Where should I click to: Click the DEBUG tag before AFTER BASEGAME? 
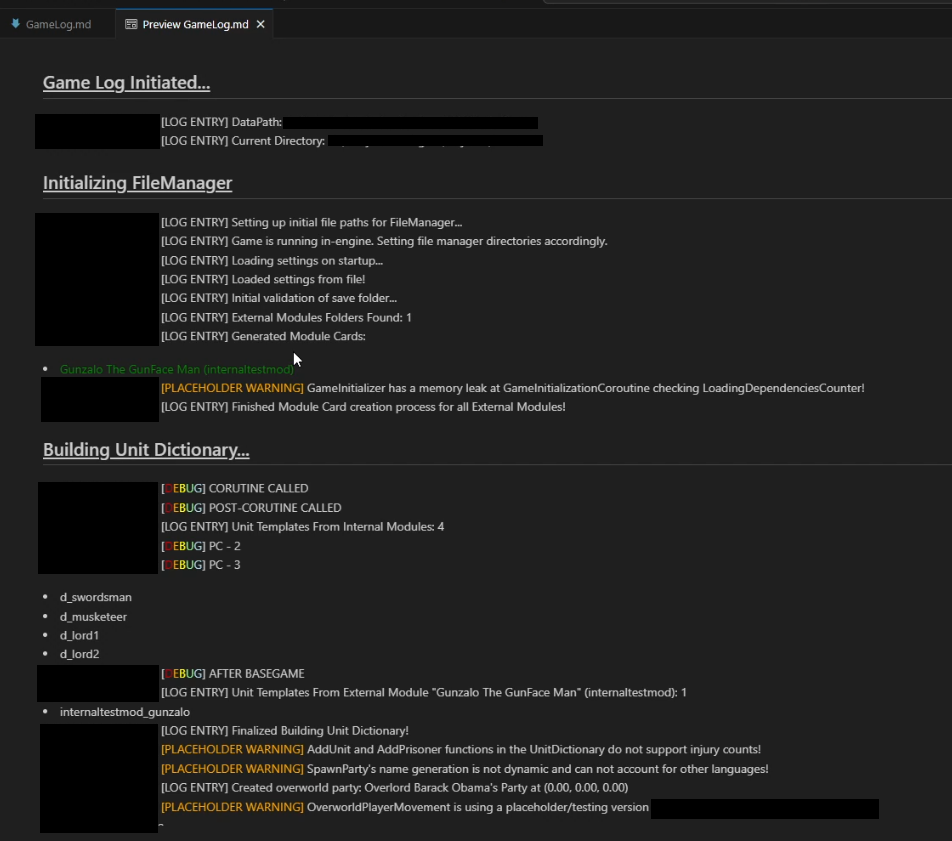183,674
